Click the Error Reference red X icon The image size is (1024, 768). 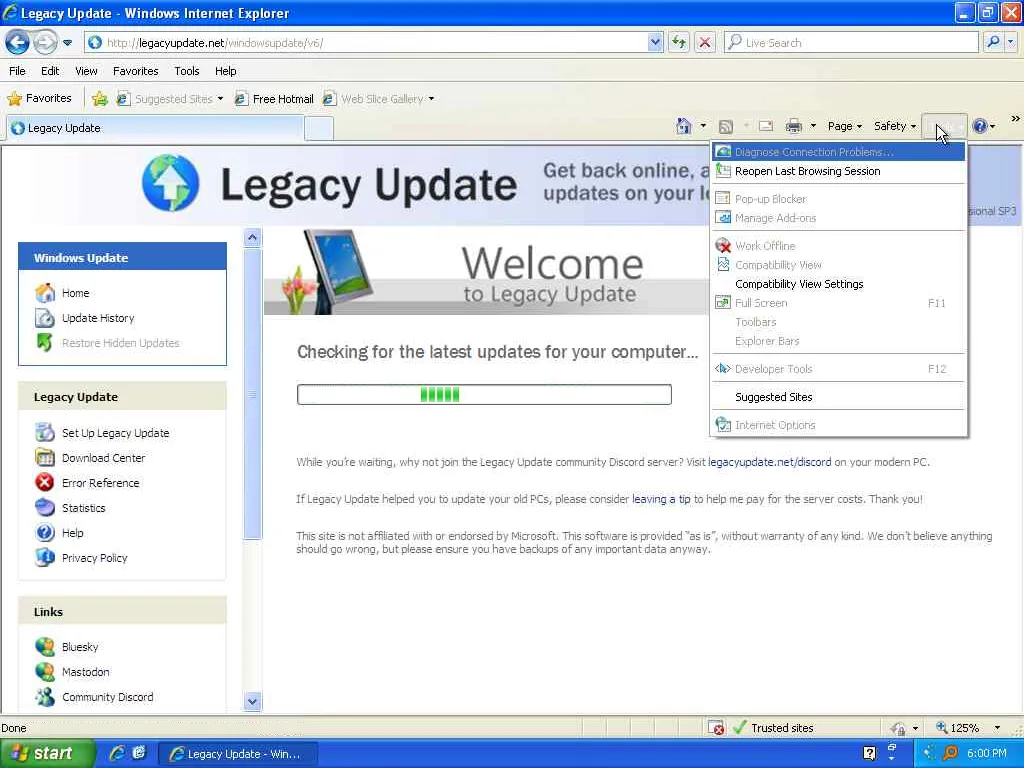pos(44,483)
